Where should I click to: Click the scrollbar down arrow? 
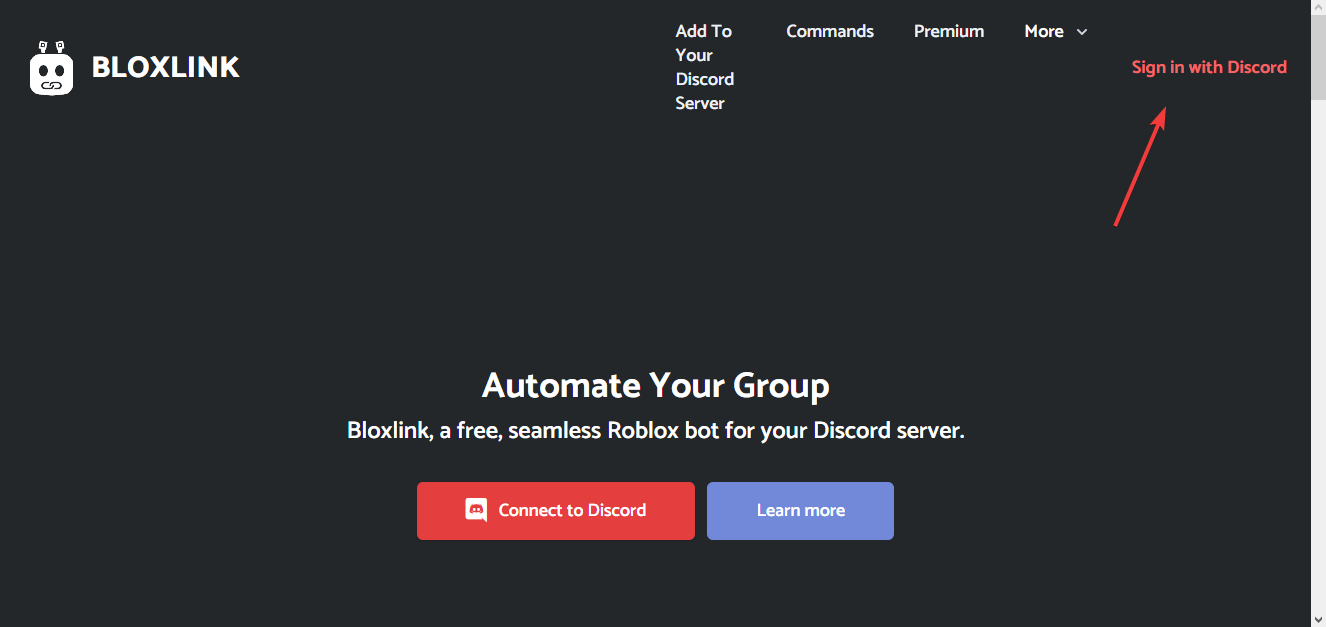click(1318, 619)
